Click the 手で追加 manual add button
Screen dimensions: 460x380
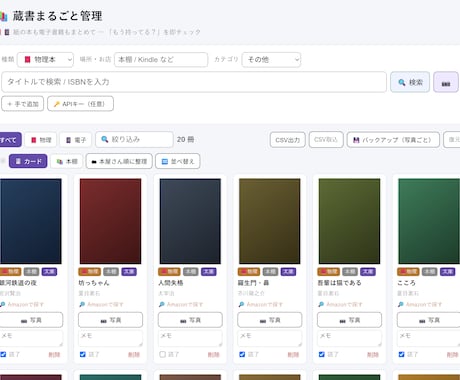pos(23,104)
